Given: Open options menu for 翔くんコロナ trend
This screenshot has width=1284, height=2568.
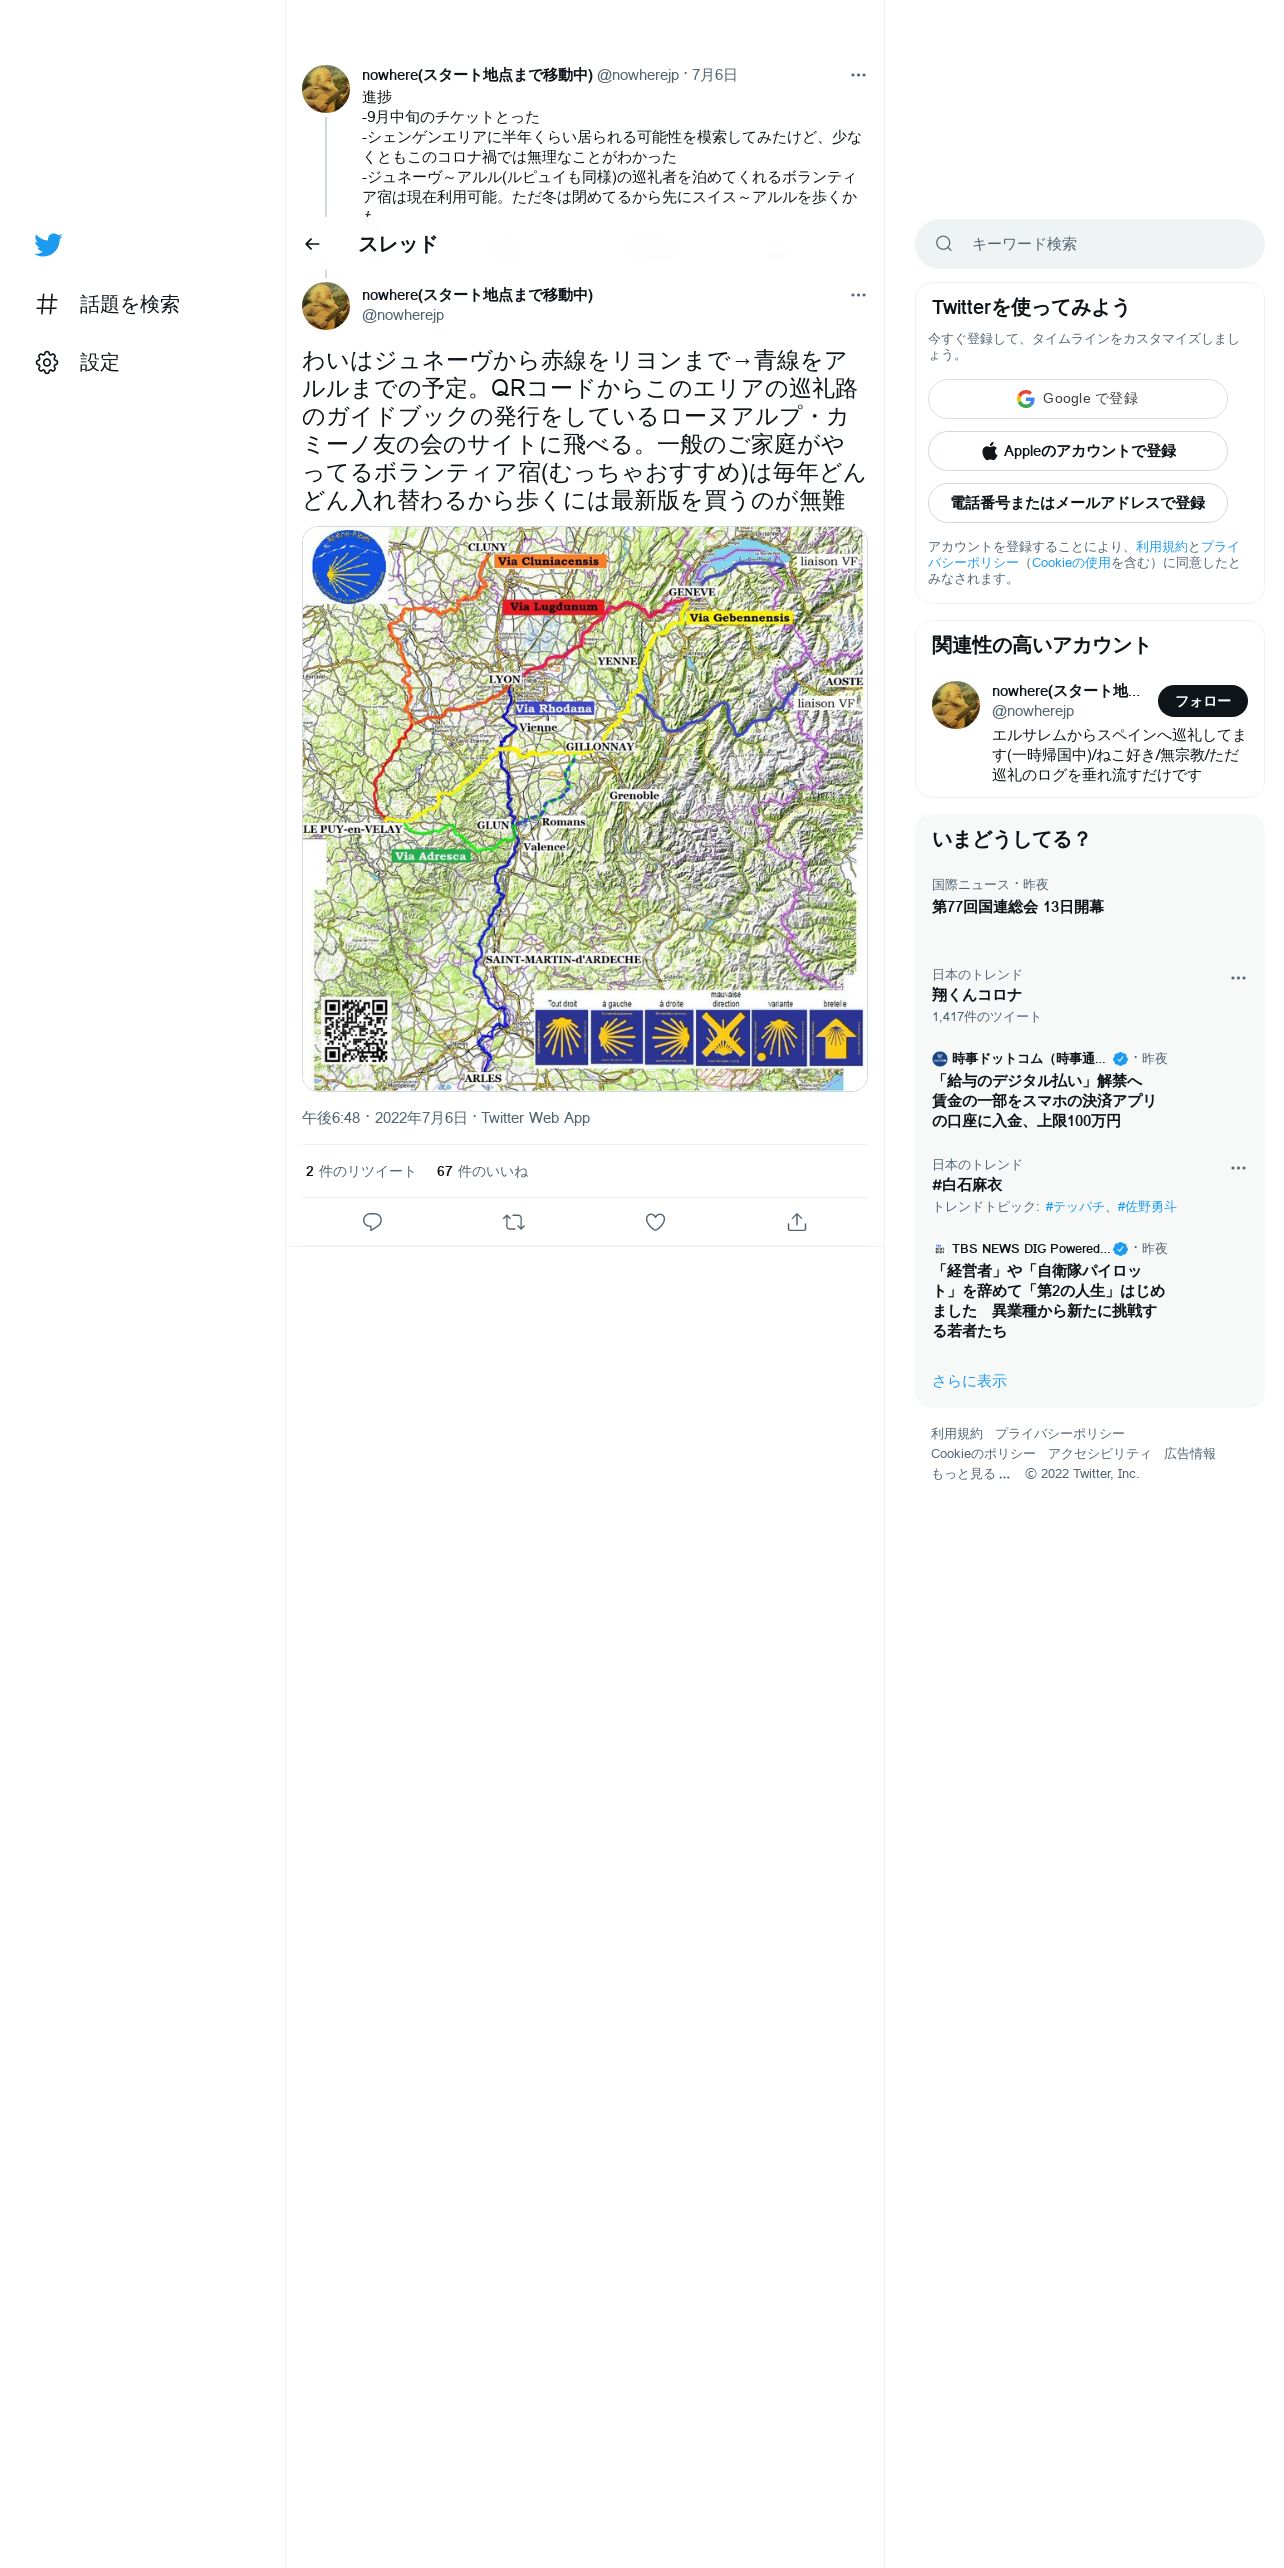Looking at the screenshot, I should (x=1238, y=978).
